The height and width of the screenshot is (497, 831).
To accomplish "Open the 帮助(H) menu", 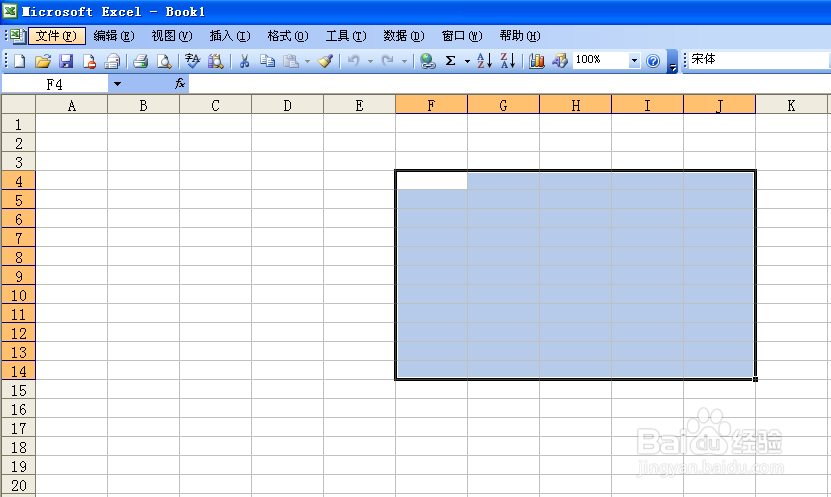I will (x=520, y=36).
